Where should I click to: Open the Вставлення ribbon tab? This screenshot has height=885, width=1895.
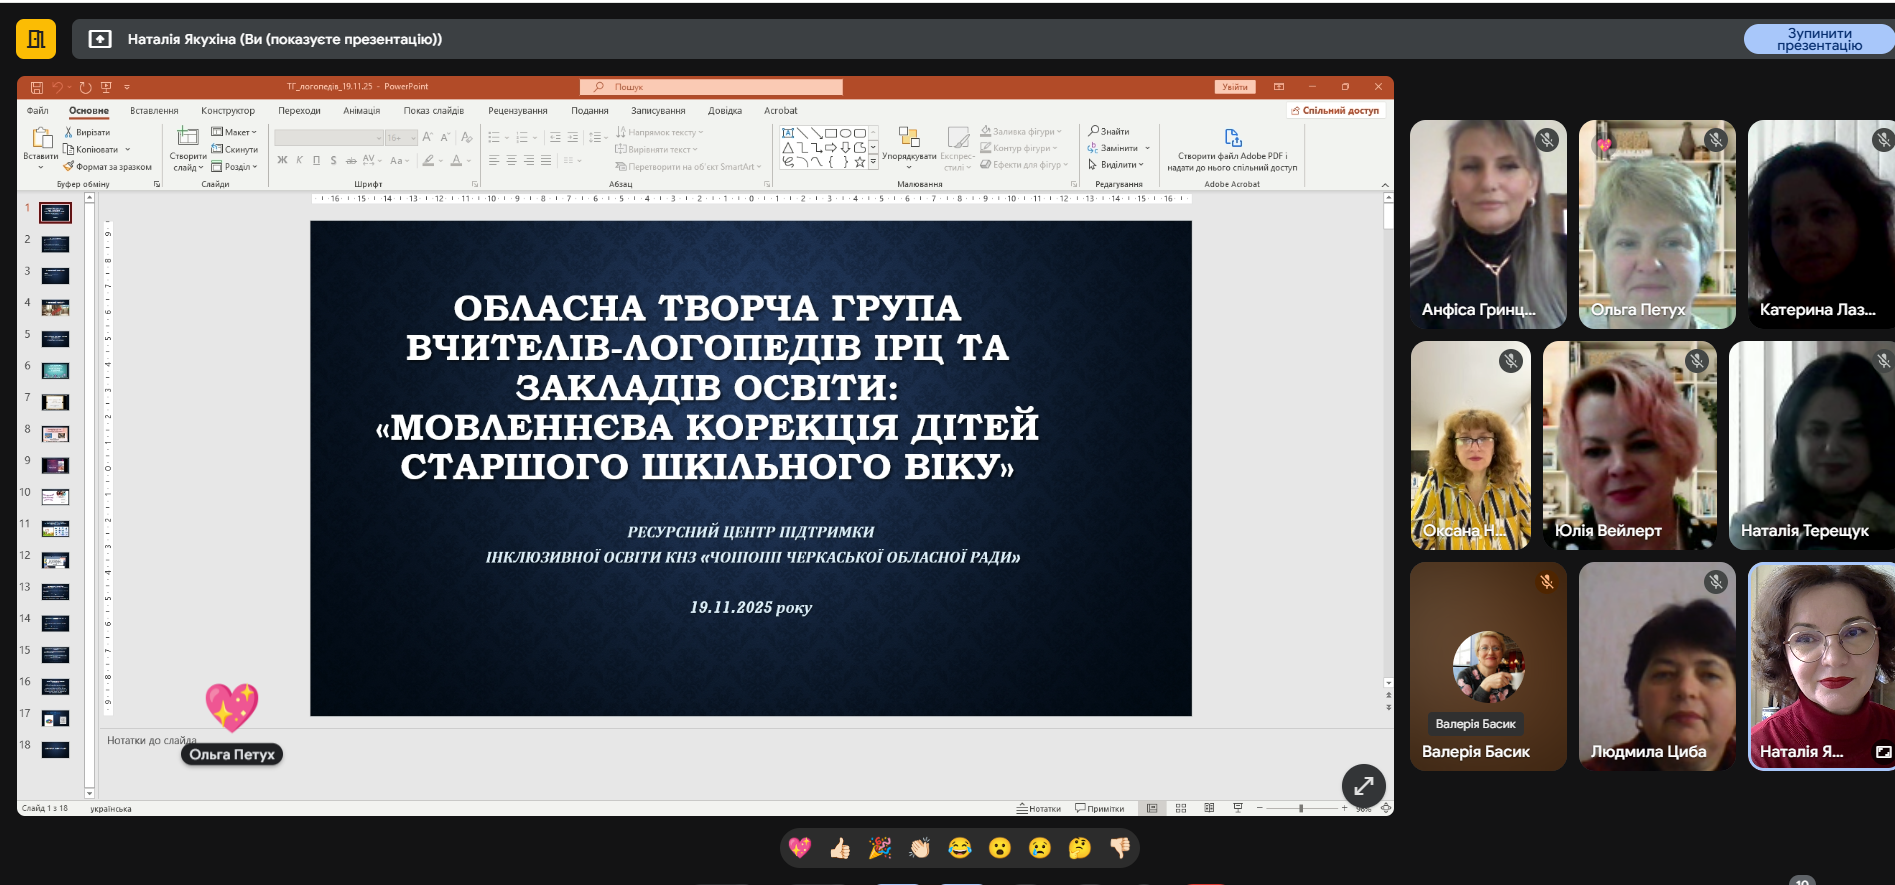click(154, 111)
